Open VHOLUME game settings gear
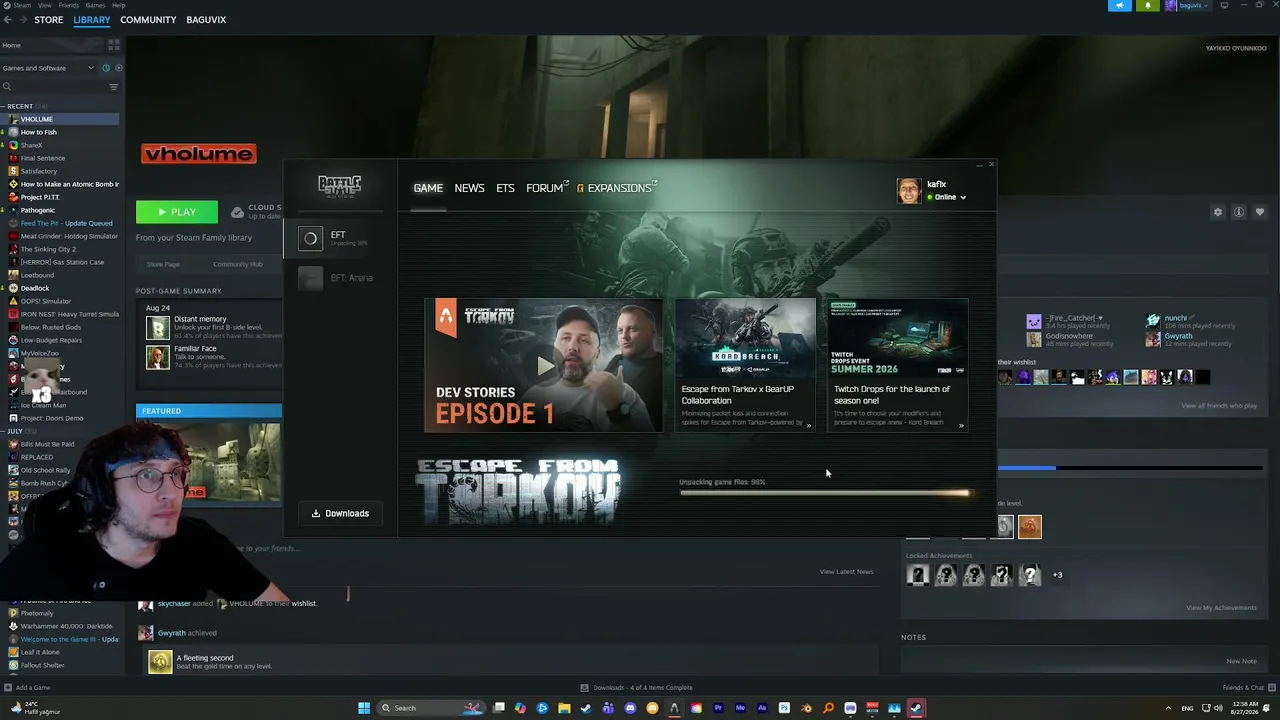 1217,212
